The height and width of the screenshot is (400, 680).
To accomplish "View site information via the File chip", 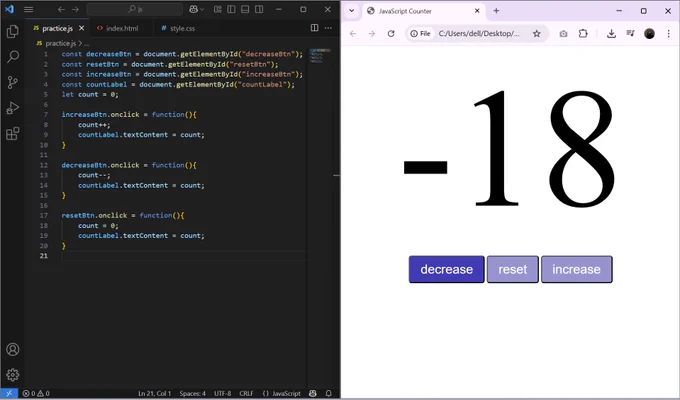I will pos(421,33).
